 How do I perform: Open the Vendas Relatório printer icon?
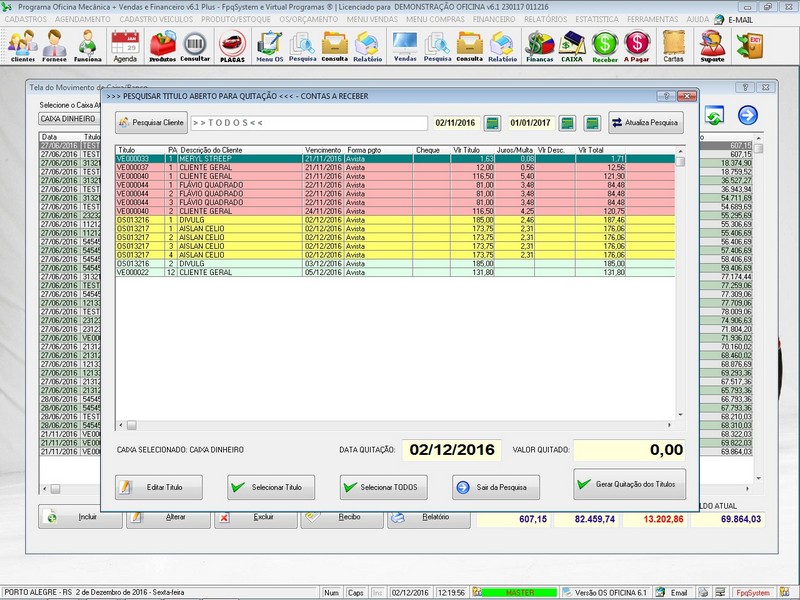(503, 45)
